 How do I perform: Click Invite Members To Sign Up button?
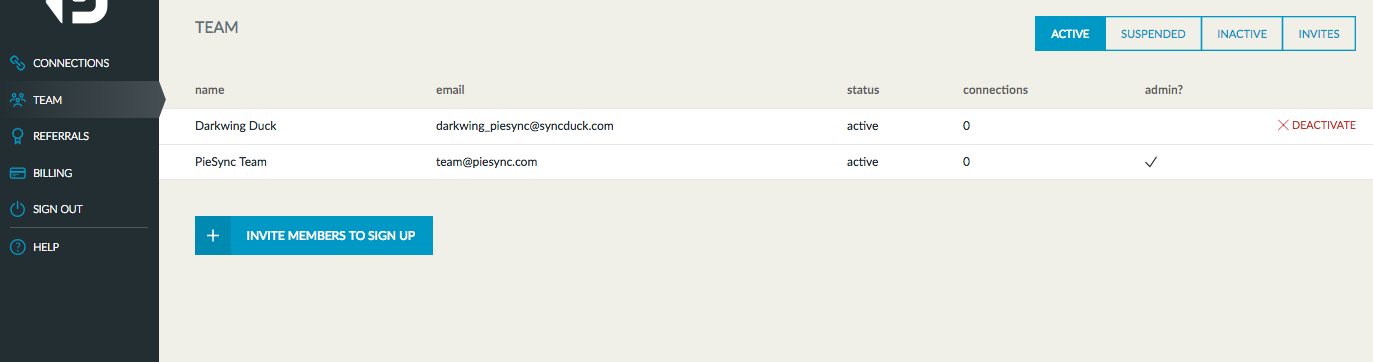tap(314, 236)
